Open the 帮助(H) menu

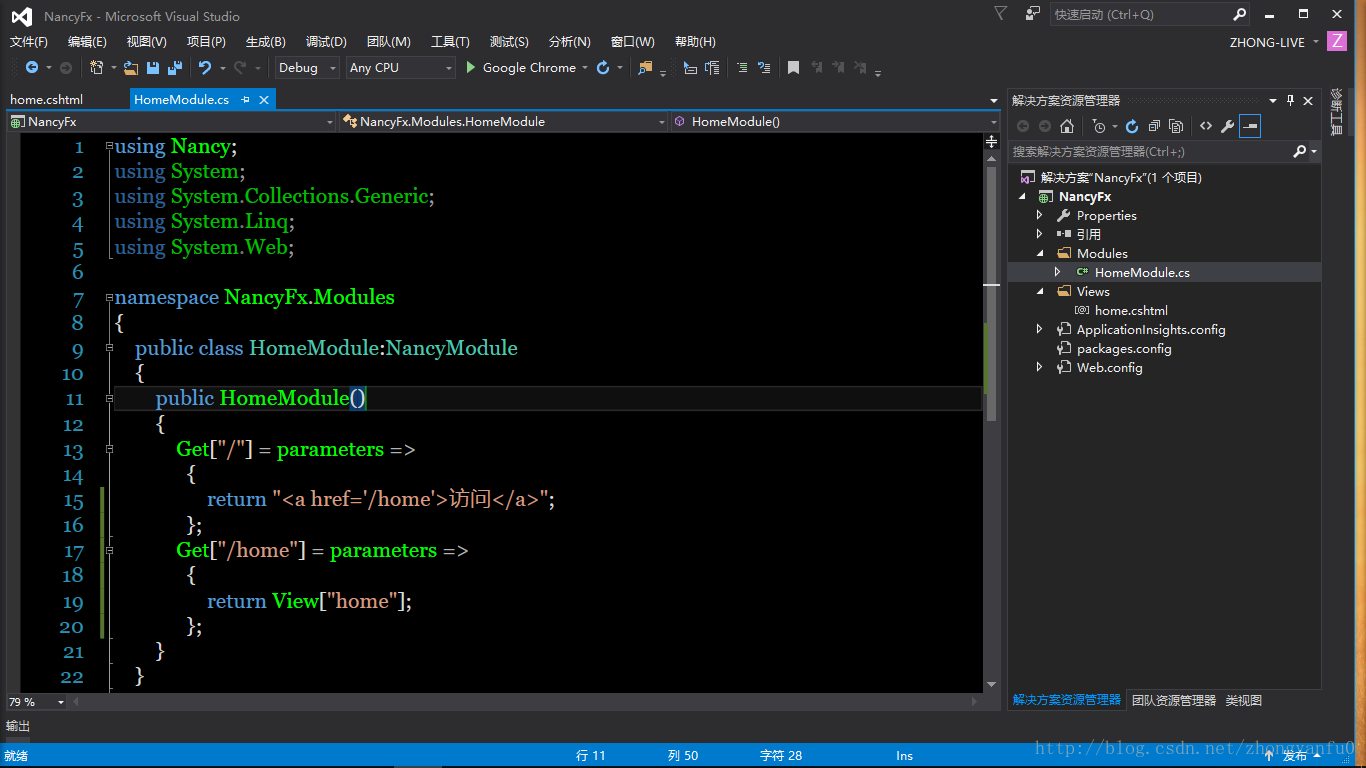point(695,42)
